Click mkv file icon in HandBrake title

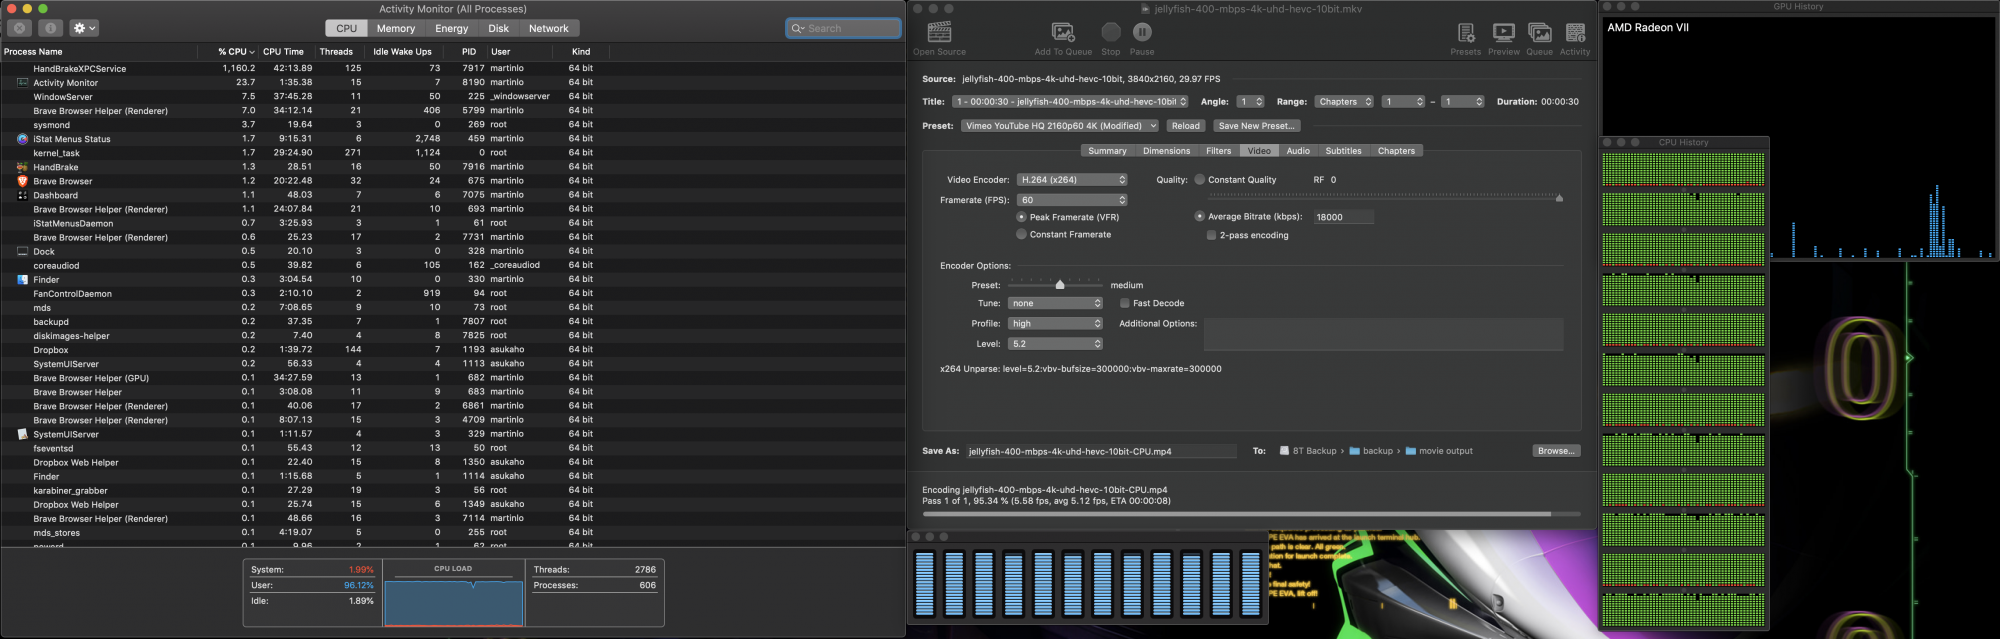tap(1146, 9)
